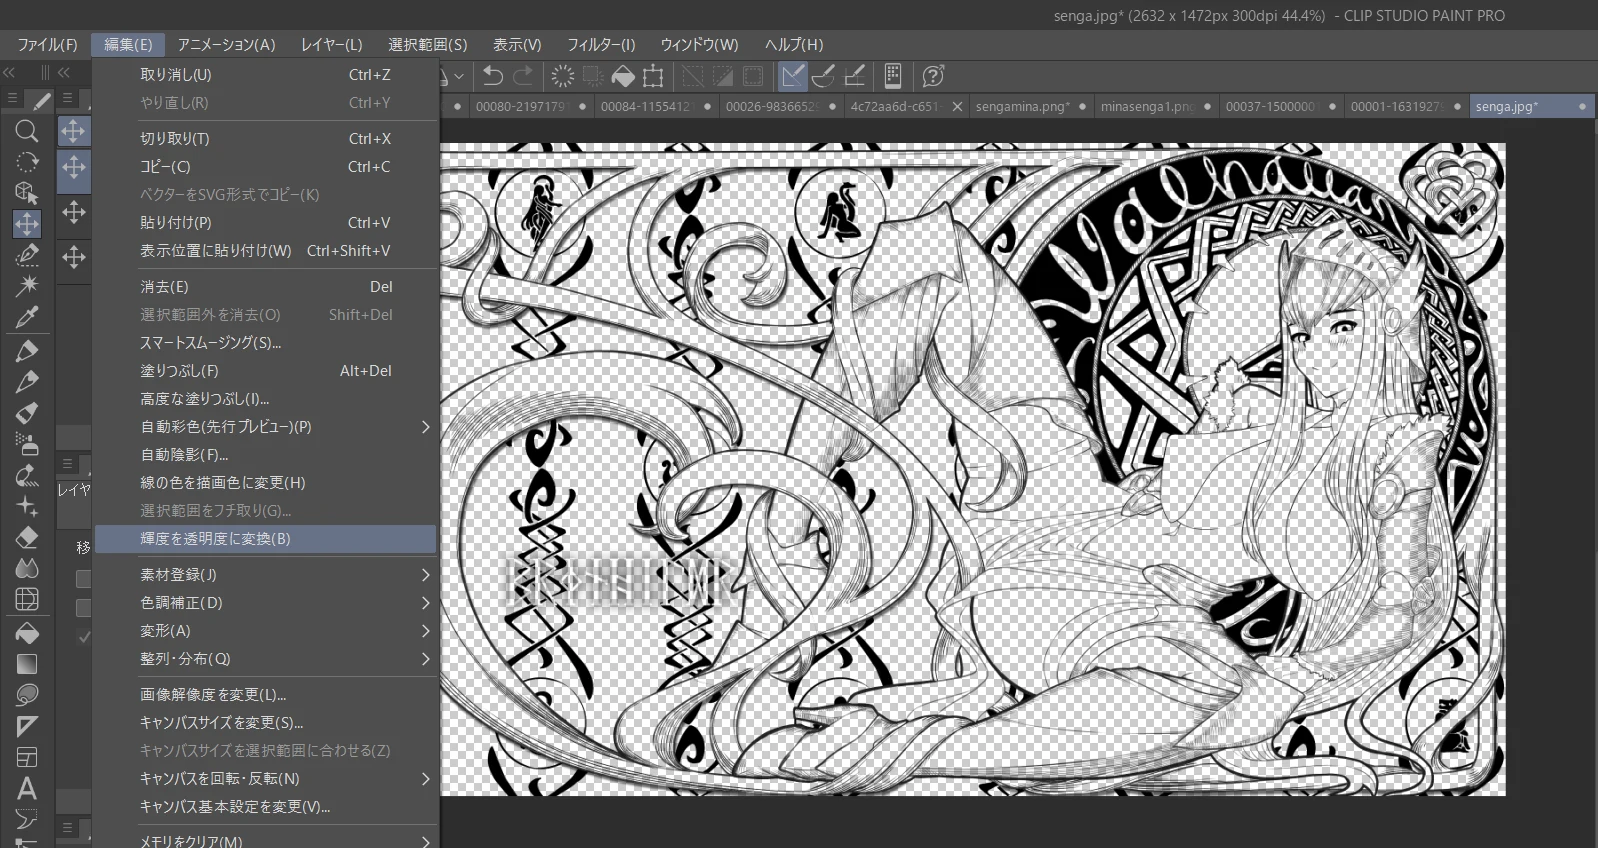Click the Clear (spinner) icon in command bar
The height and width of the screenshot is (848, 1598).
pyautogui.click(x=563, y=76)
